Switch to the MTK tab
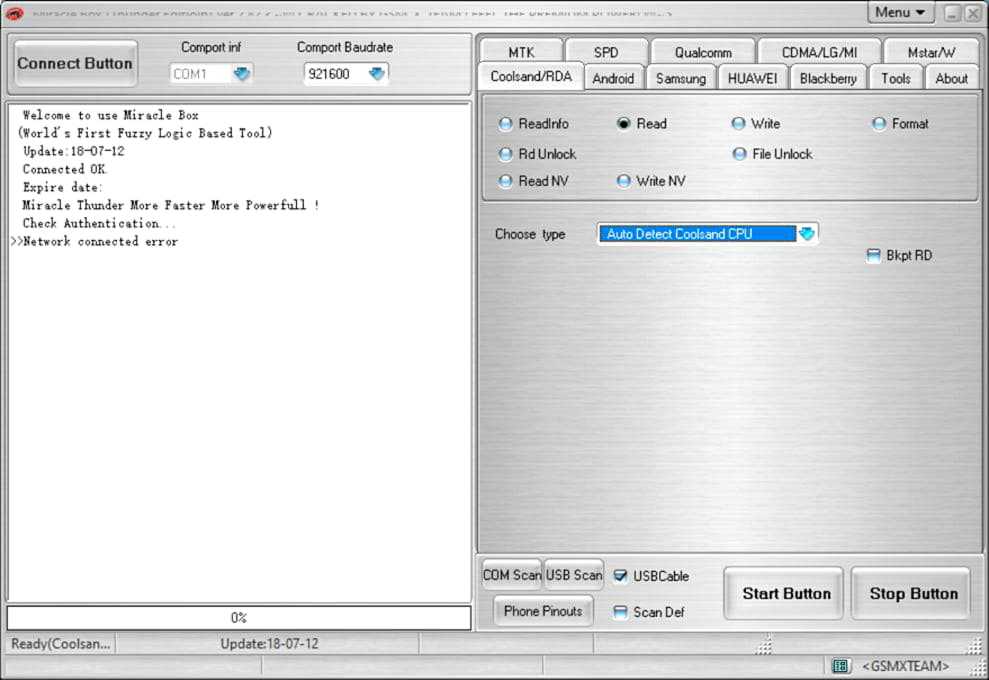This screenshot has height=680, width=989. (x=521, y=52)
